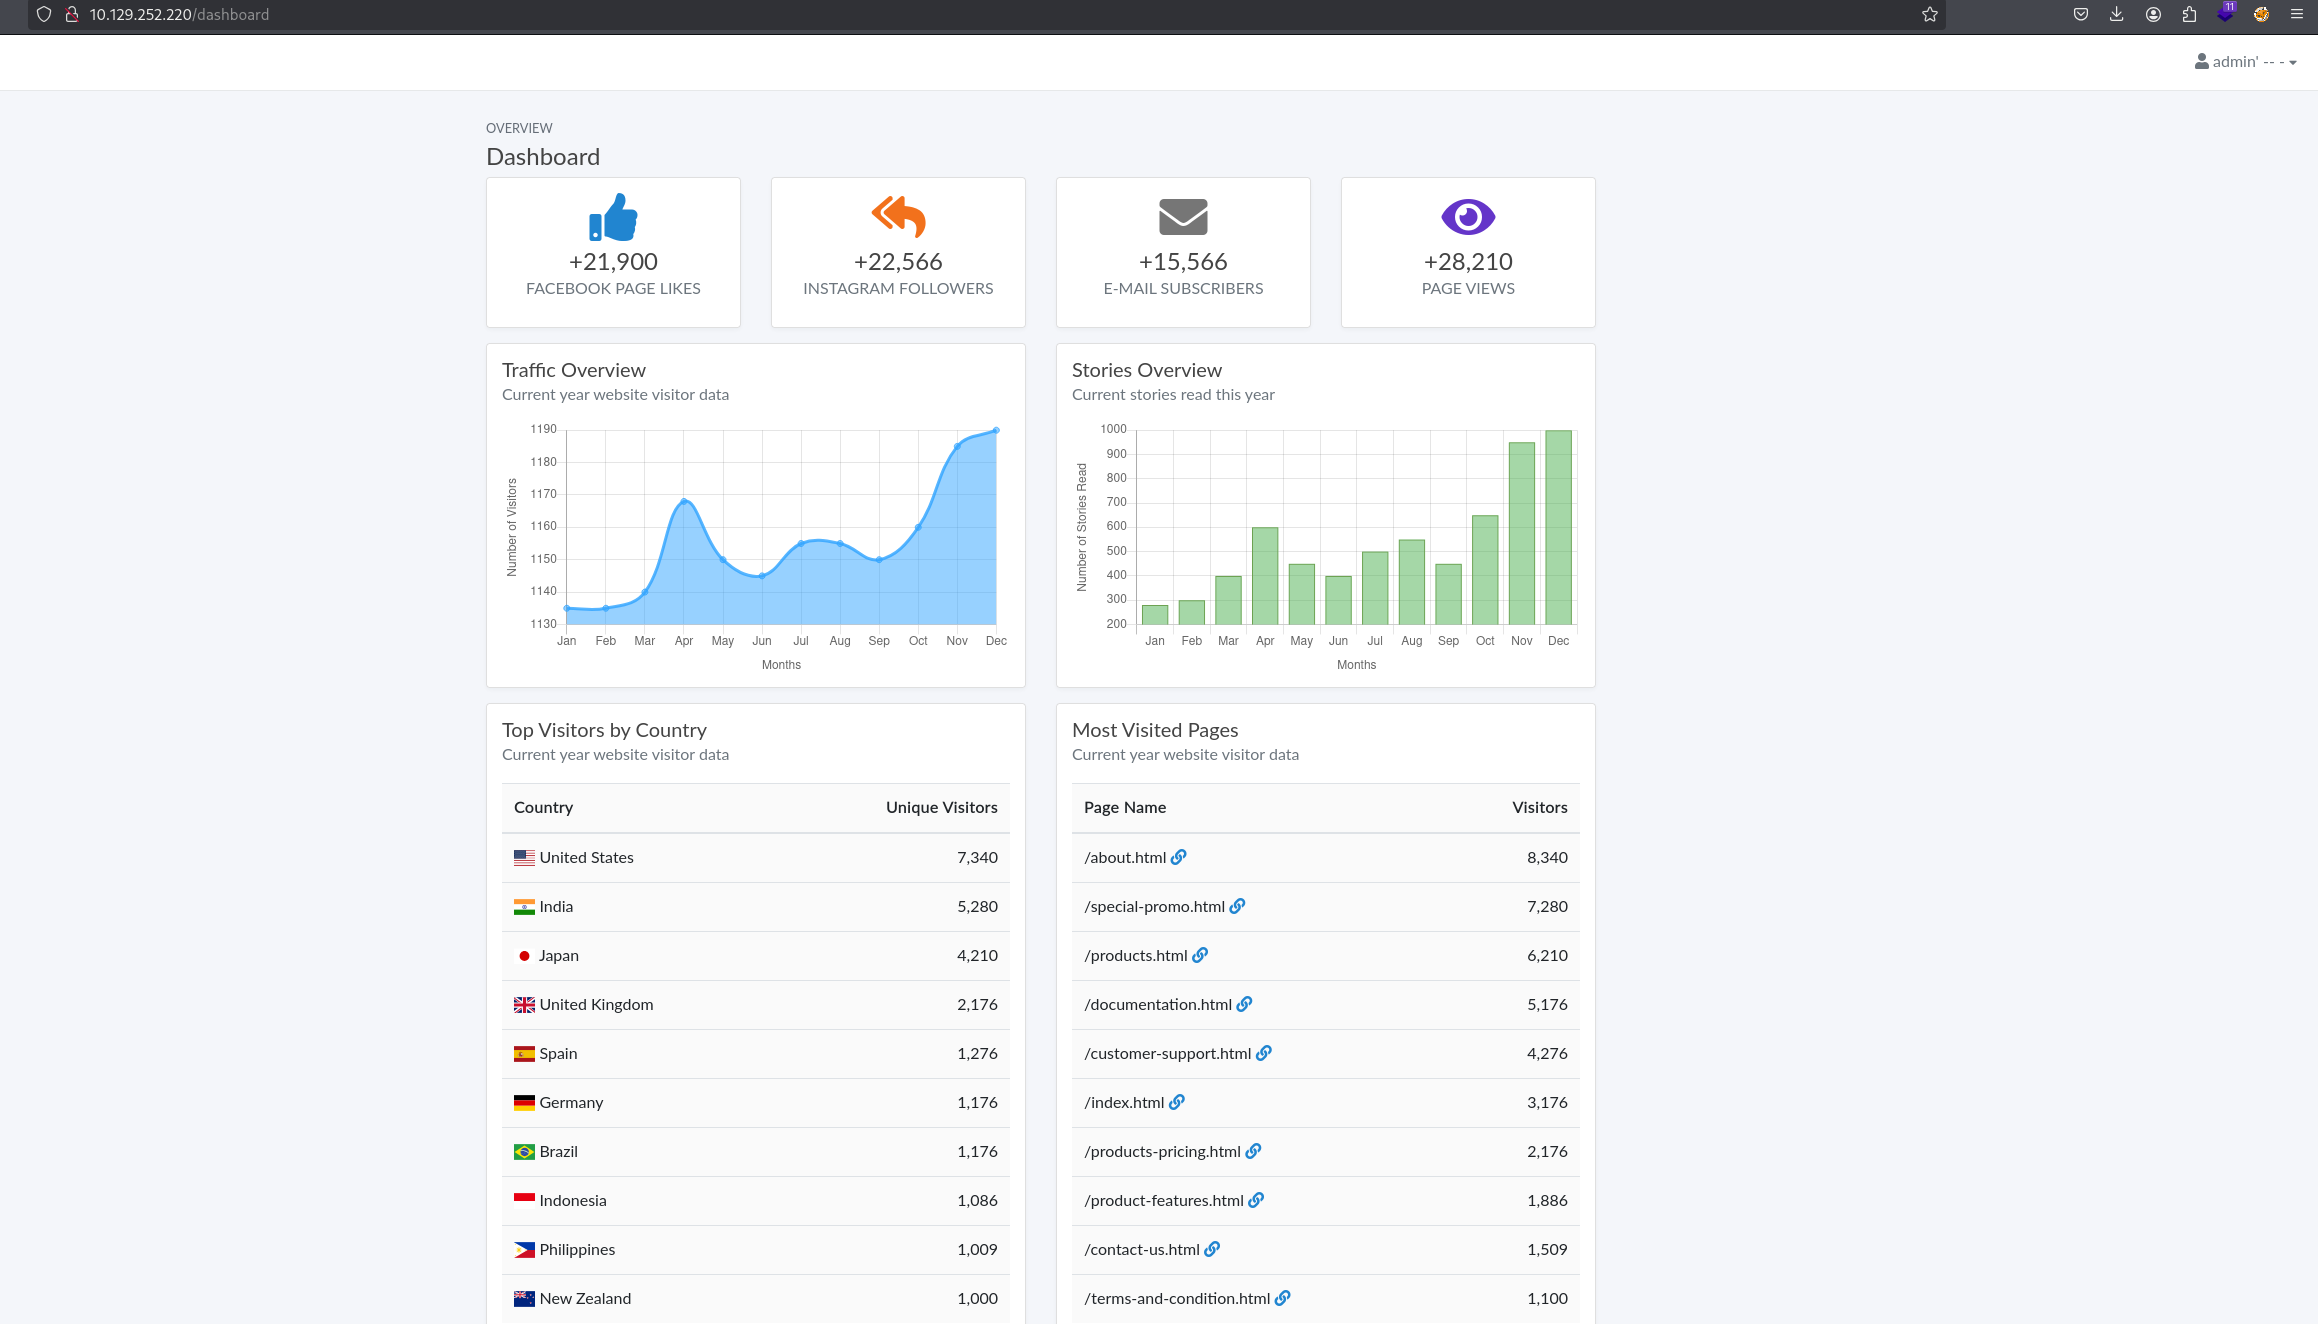Open the link icon next to /special-promo.html
The width and height of the screenshot is (2318, 1324).
point(1237,906)
